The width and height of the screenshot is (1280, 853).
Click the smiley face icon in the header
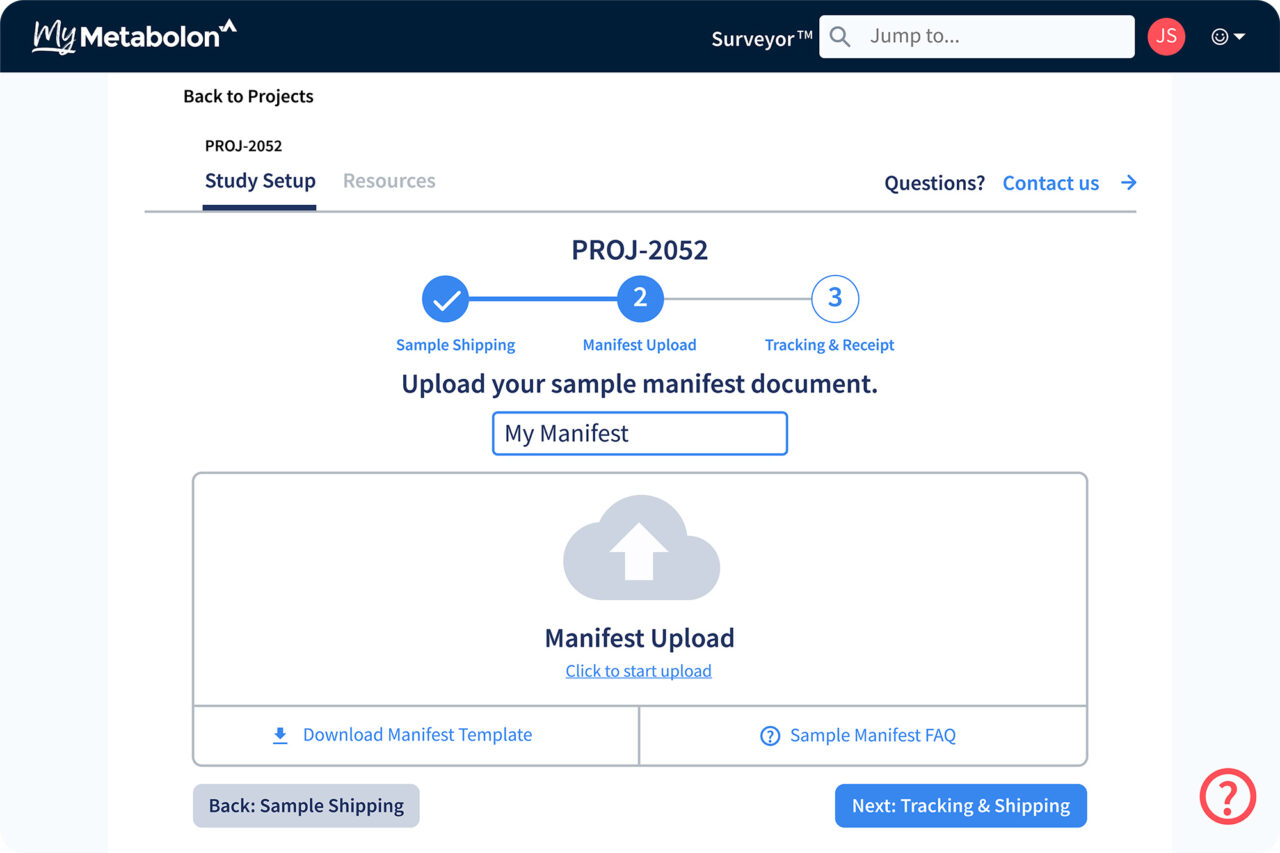[x=1219, y=36]
